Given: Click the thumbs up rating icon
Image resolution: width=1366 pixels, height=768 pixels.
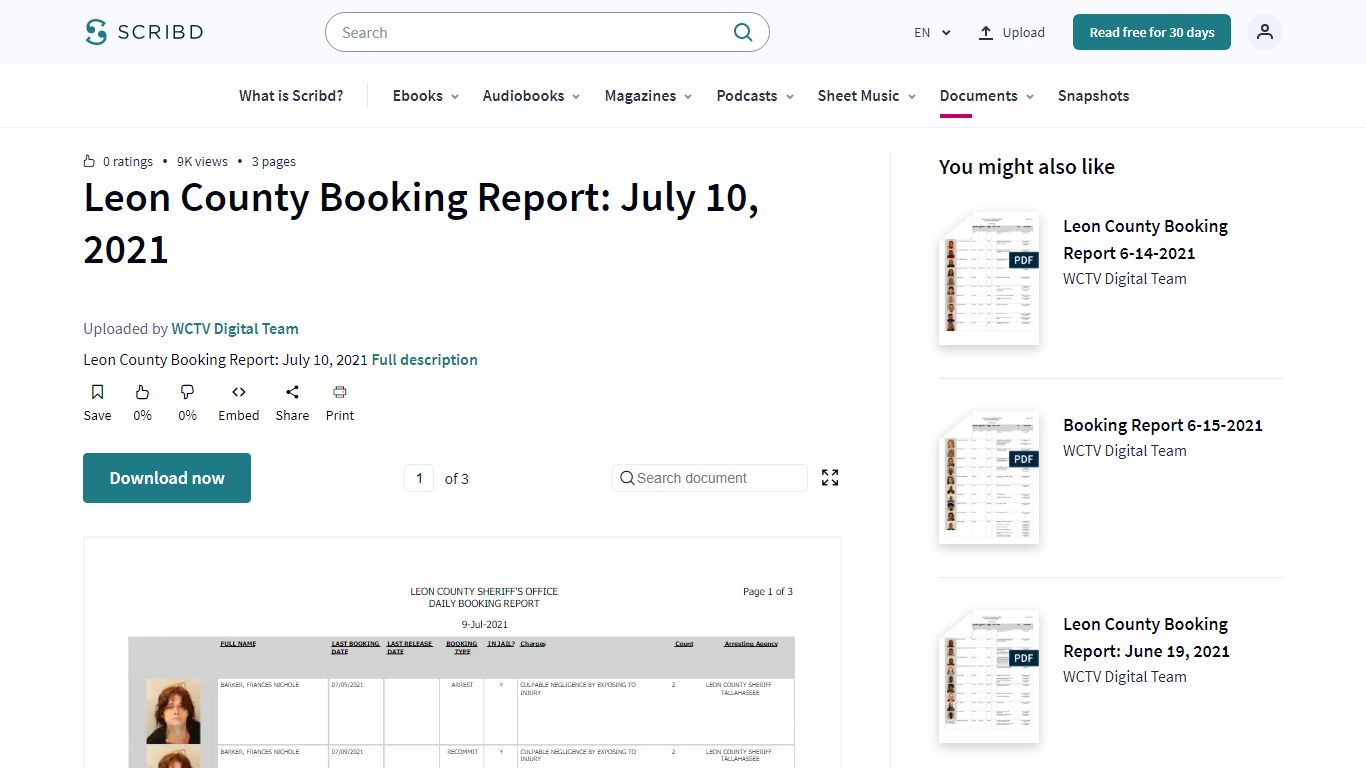Looking at the screenshot, I should click(142, 392).
